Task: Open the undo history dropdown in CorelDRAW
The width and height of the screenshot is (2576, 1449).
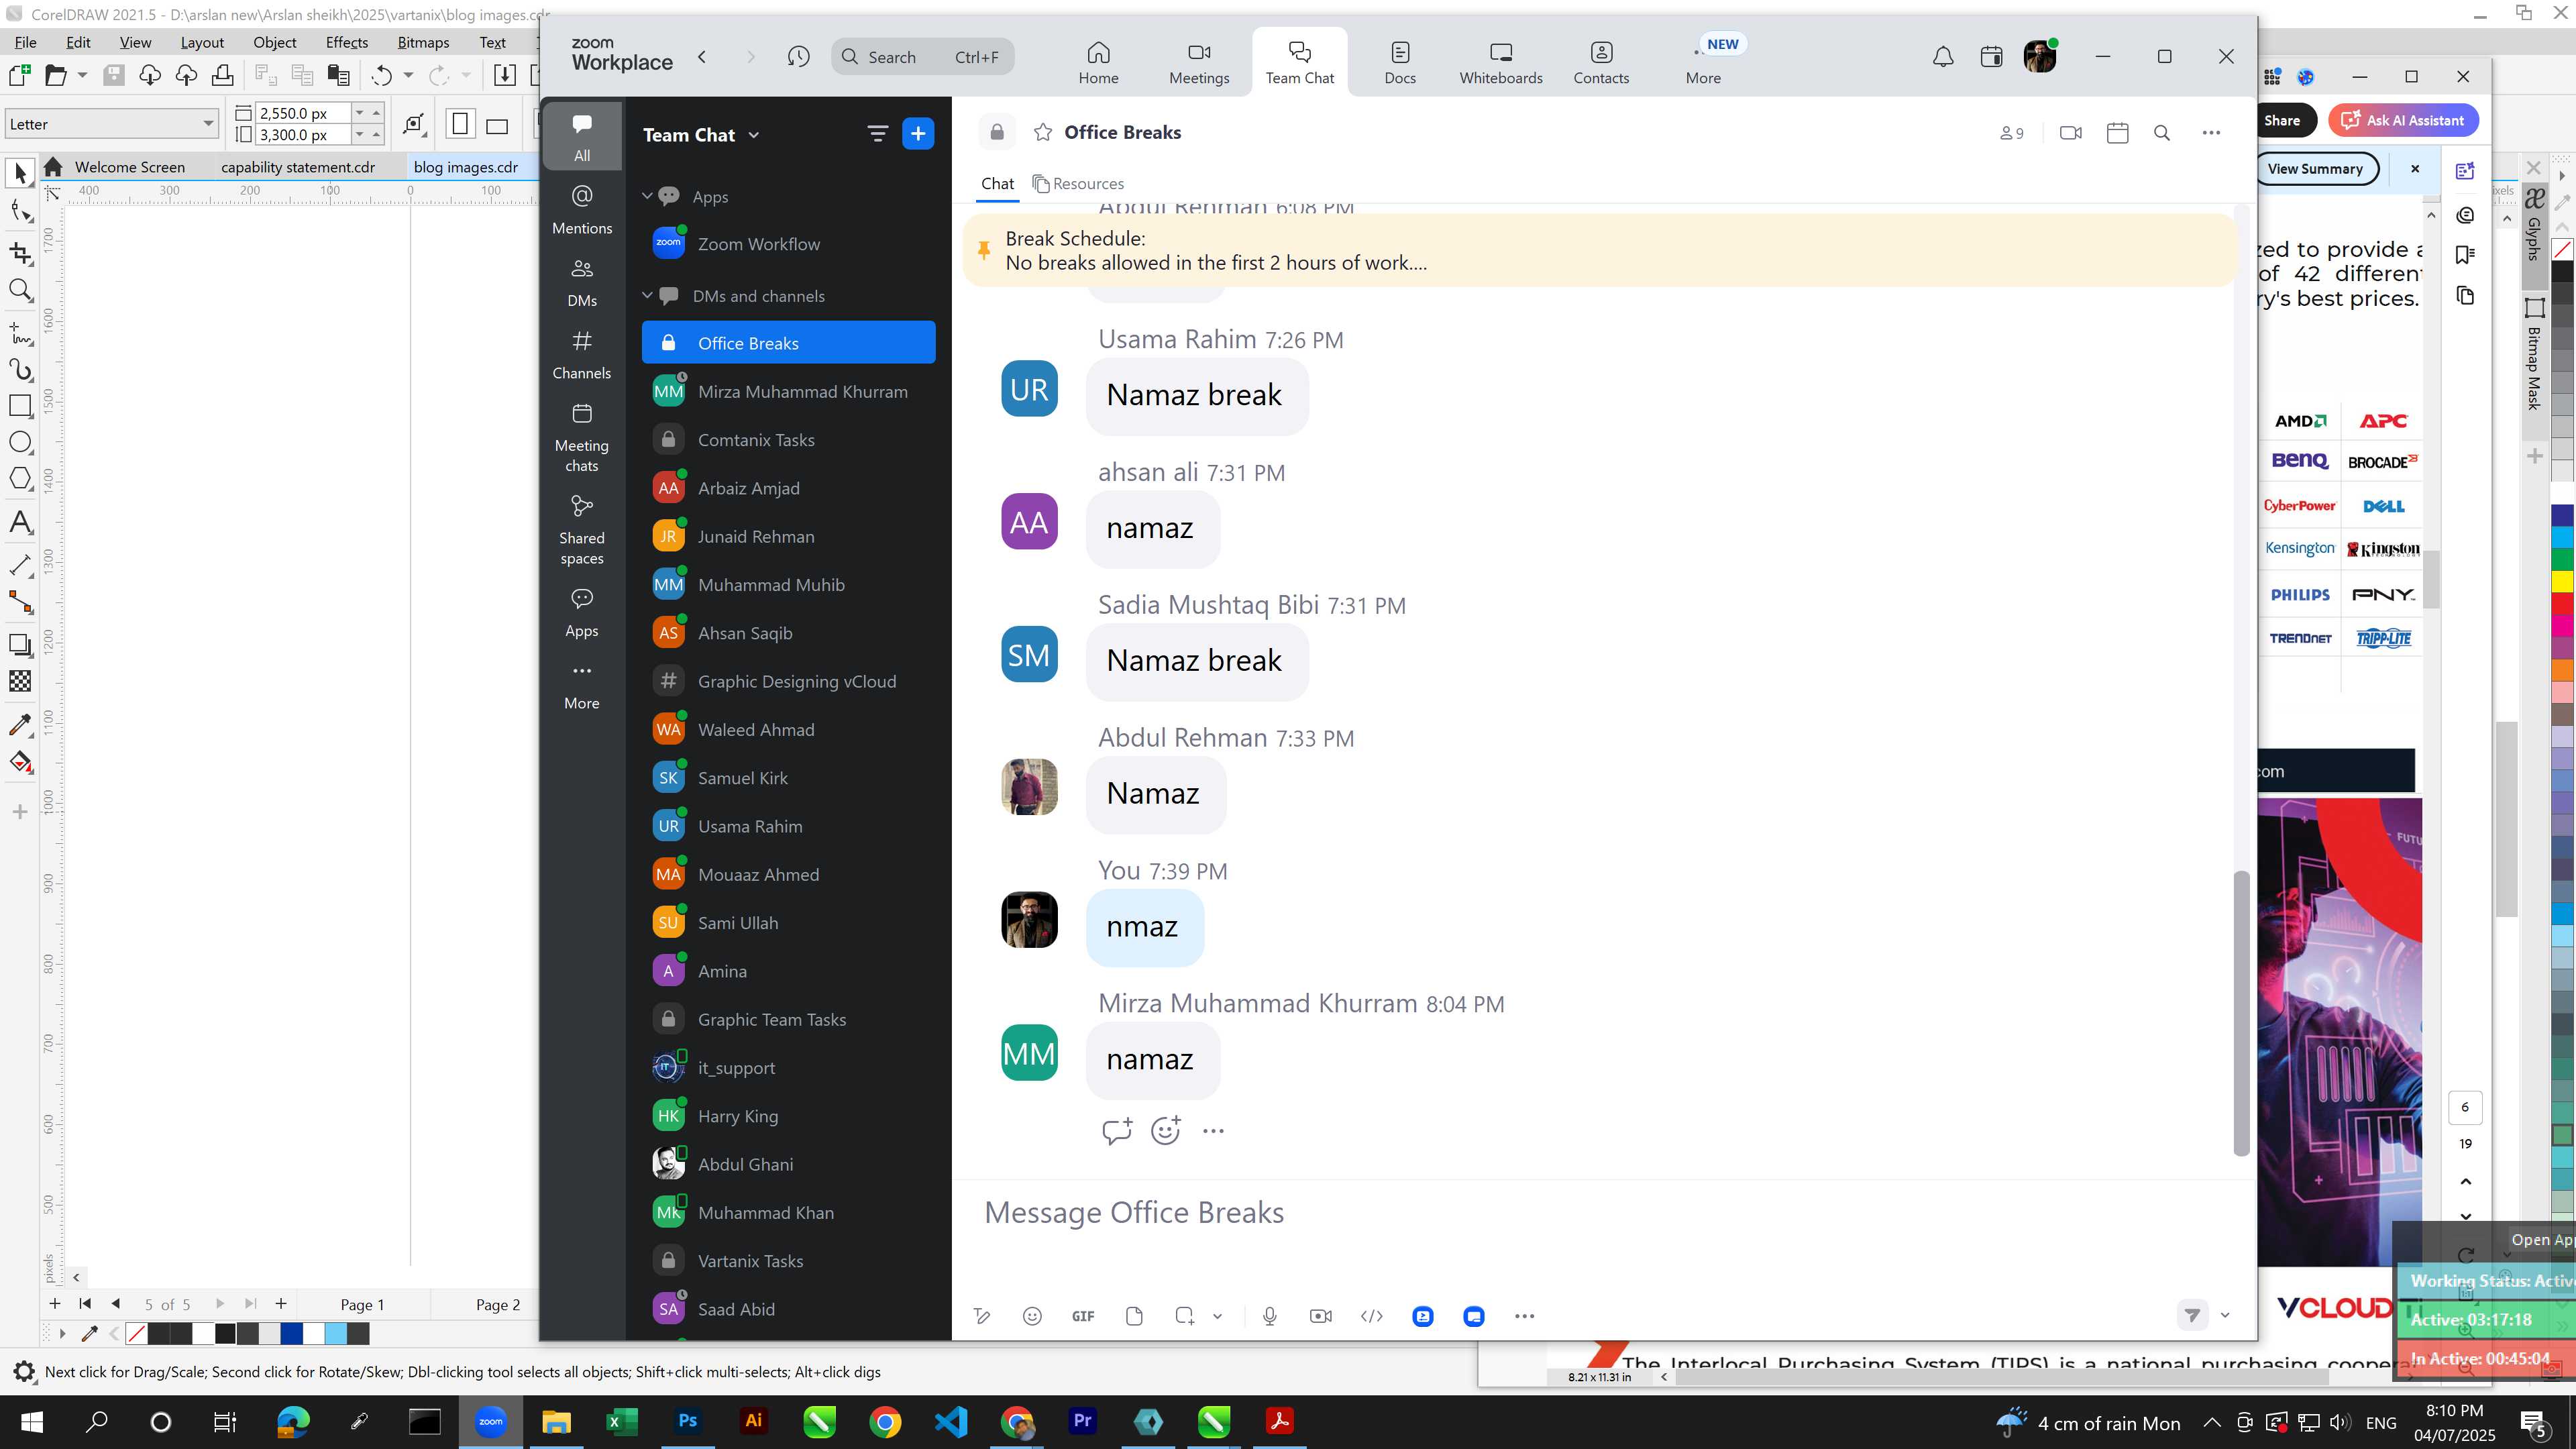Action: click(x=408, y=75)
